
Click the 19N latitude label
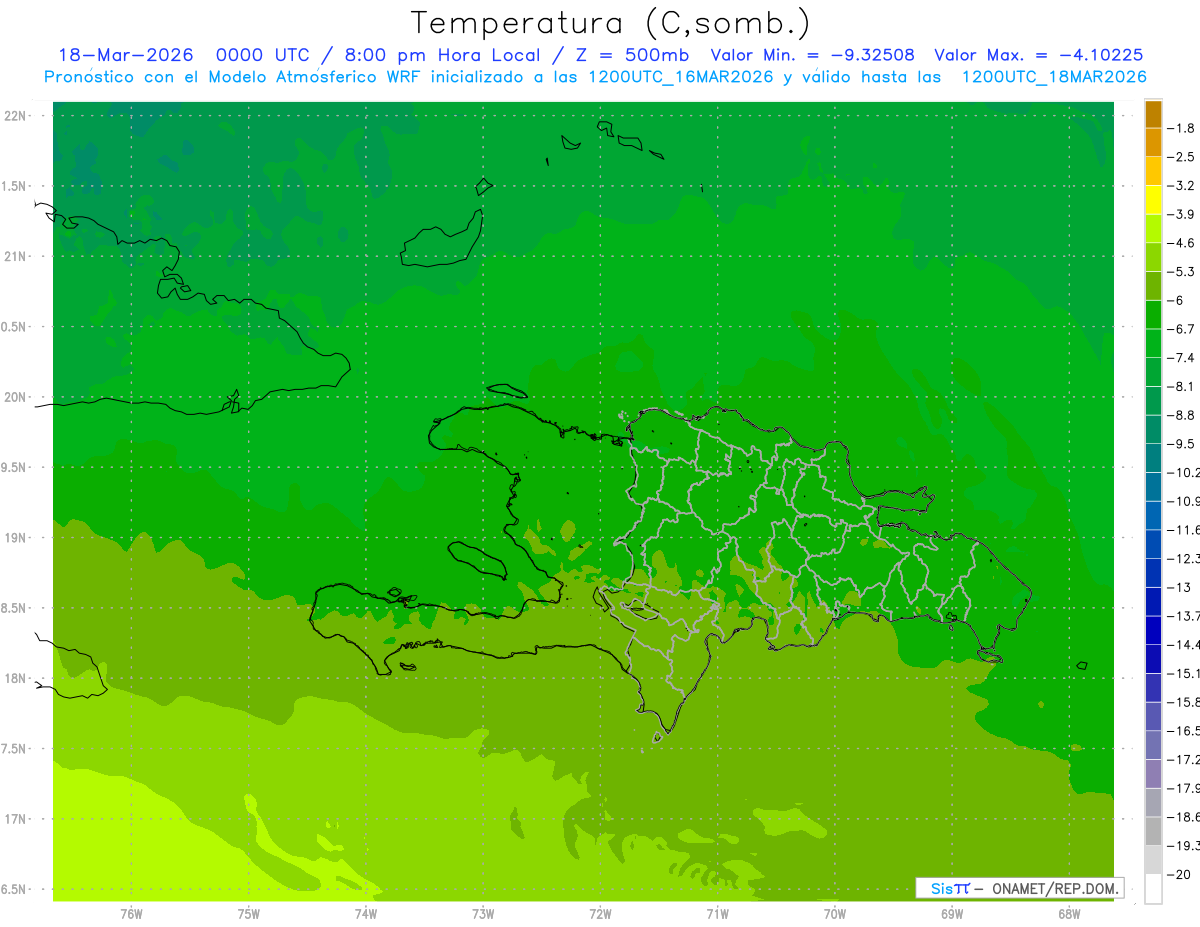click(17, 538)
